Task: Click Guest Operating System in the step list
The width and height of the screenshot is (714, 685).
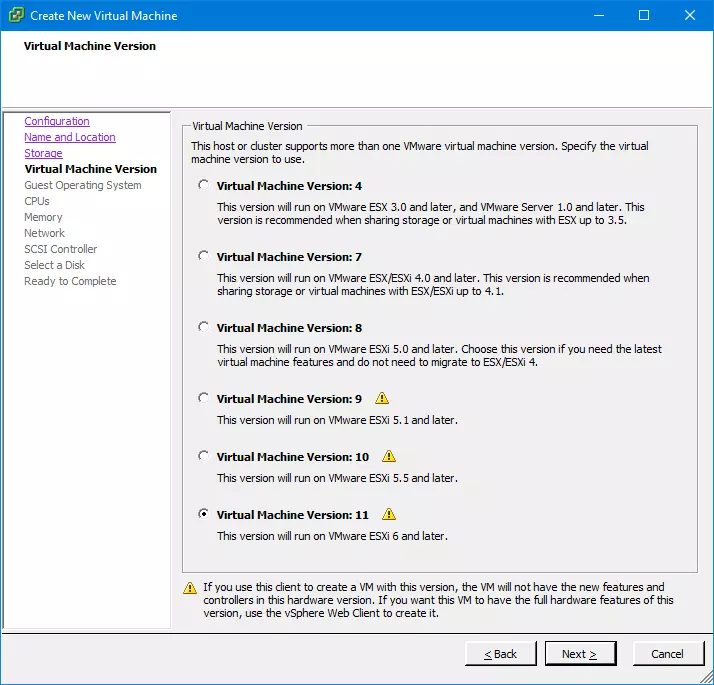Action: pyautogui.click(x=83, y=185)
